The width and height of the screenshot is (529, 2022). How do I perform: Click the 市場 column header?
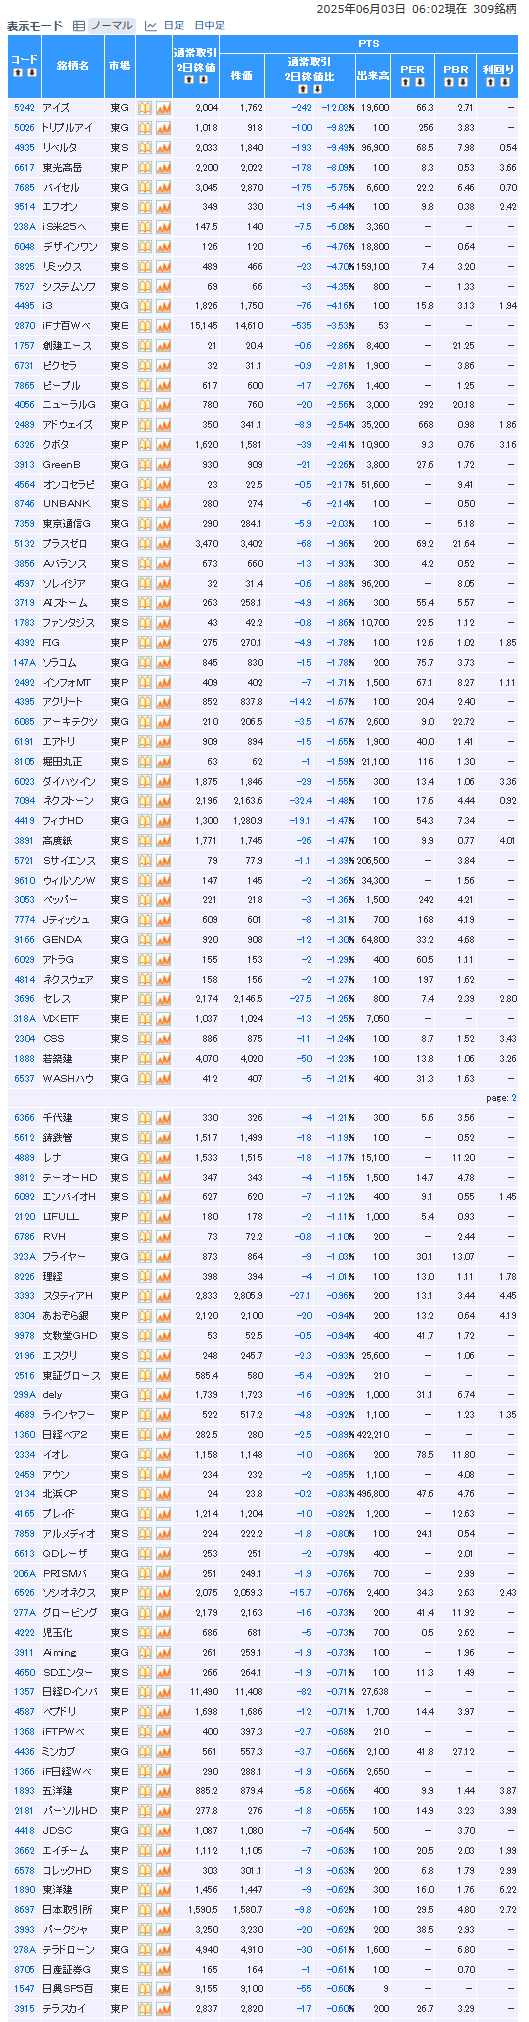(x=119, y=66)
